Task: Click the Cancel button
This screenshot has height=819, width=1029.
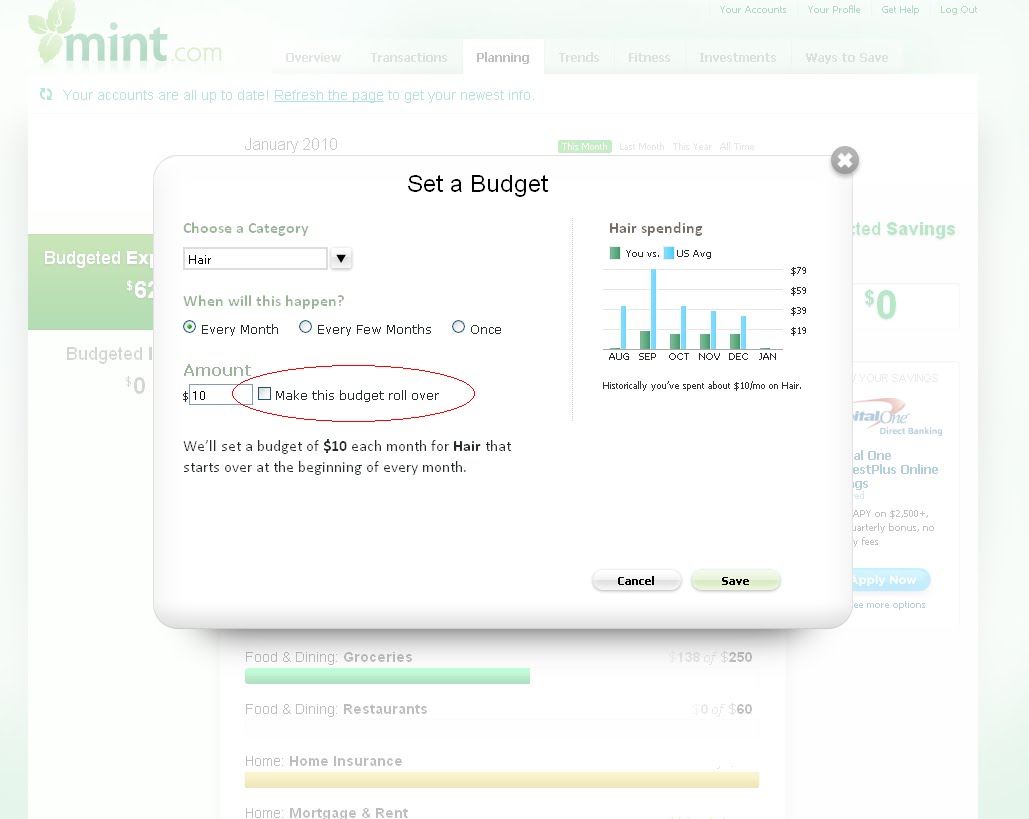Action: coord(636,581)
